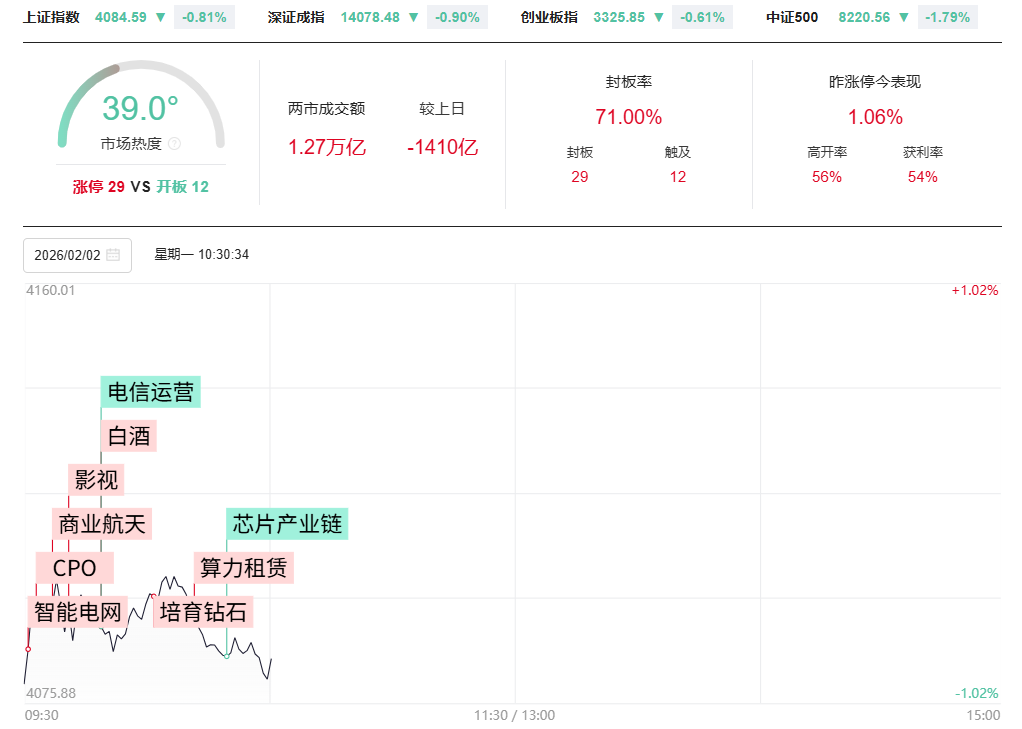Click the 封板率 71.00% value
The image size is (1022, 729).
coord(628,117)
